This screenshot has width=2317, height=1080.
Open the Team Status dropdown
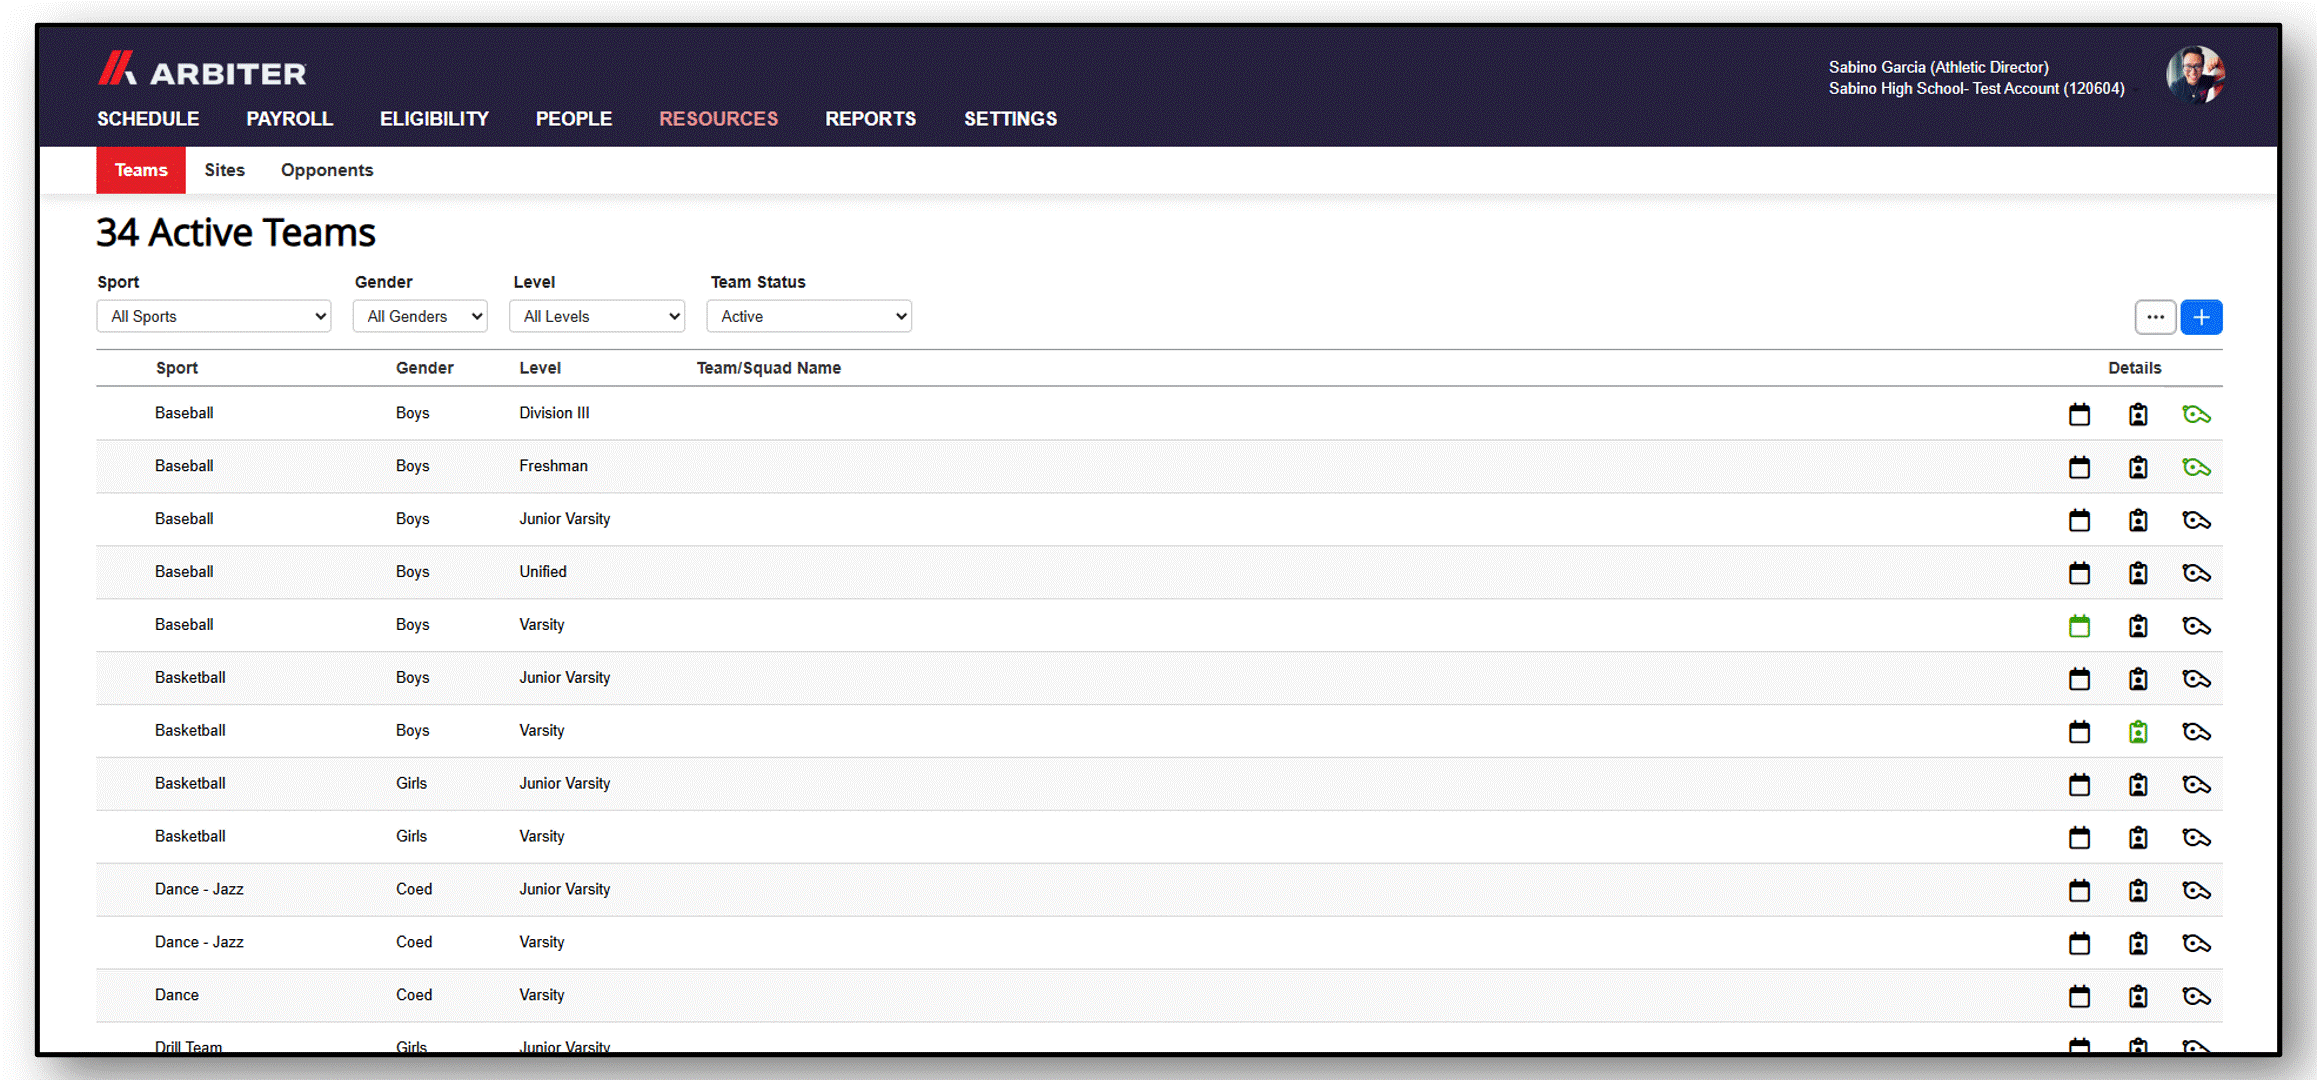809,316
